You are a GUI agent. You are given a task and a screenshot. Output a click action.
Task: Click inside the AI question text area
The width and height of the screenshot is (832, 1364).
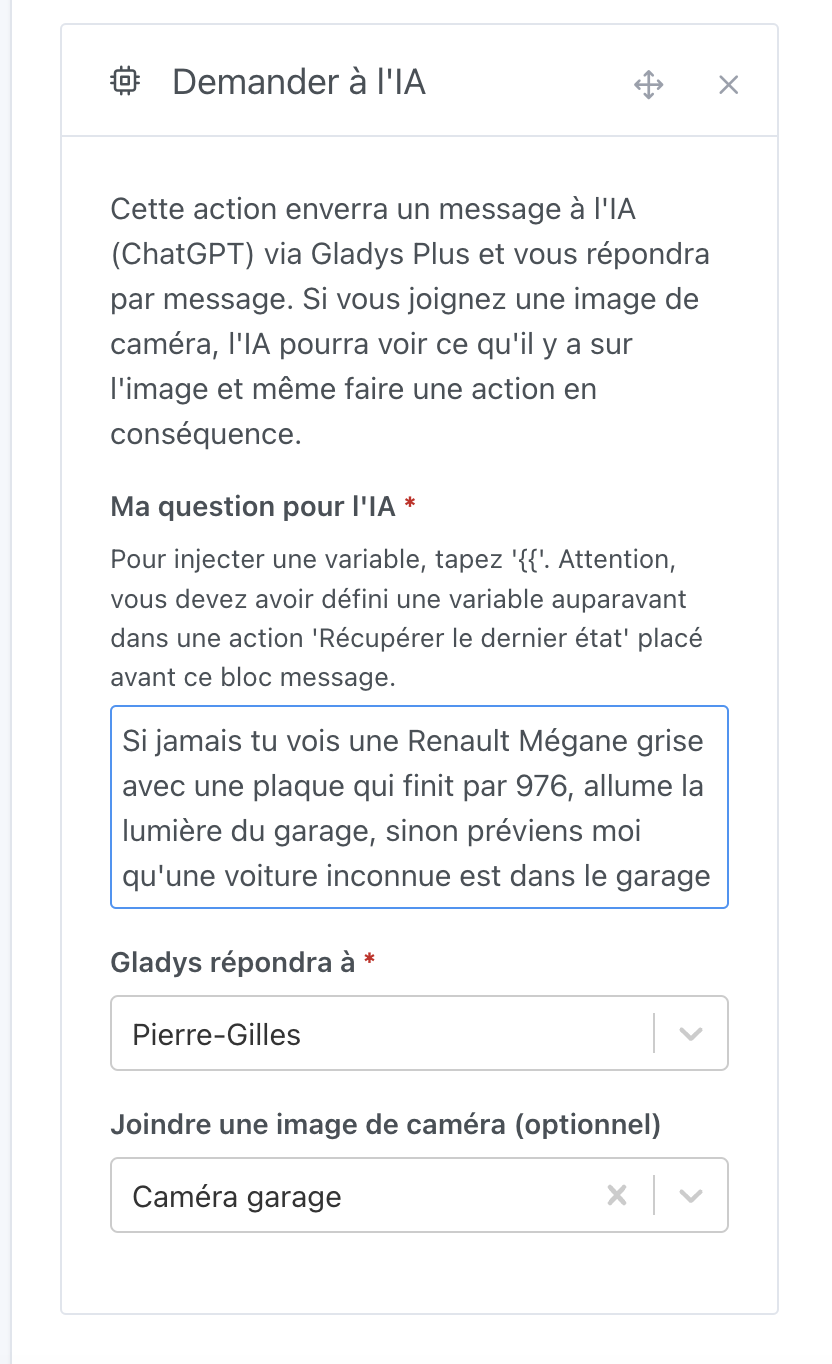[418, 807]
